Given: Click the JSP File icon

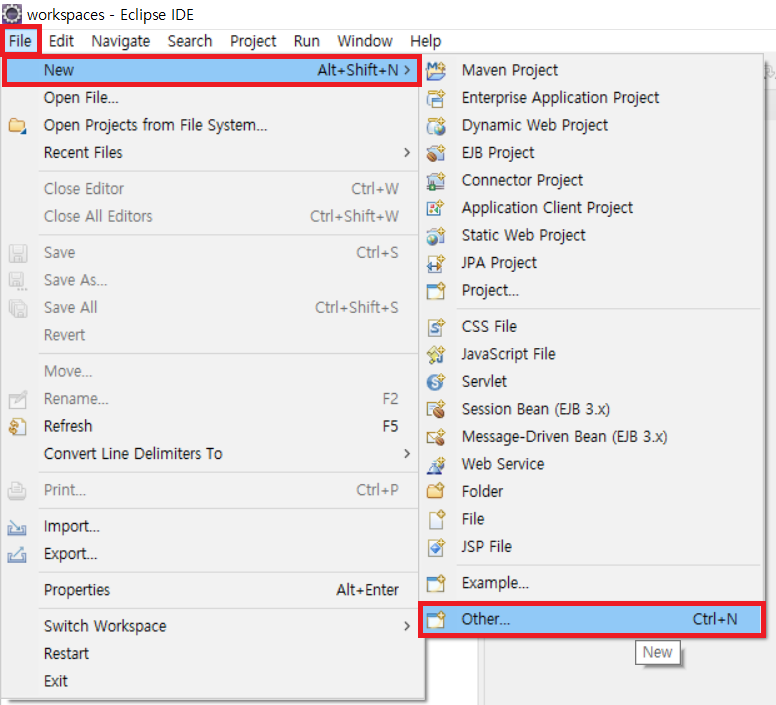Looking at the screenshot, I should pos(436,547).
